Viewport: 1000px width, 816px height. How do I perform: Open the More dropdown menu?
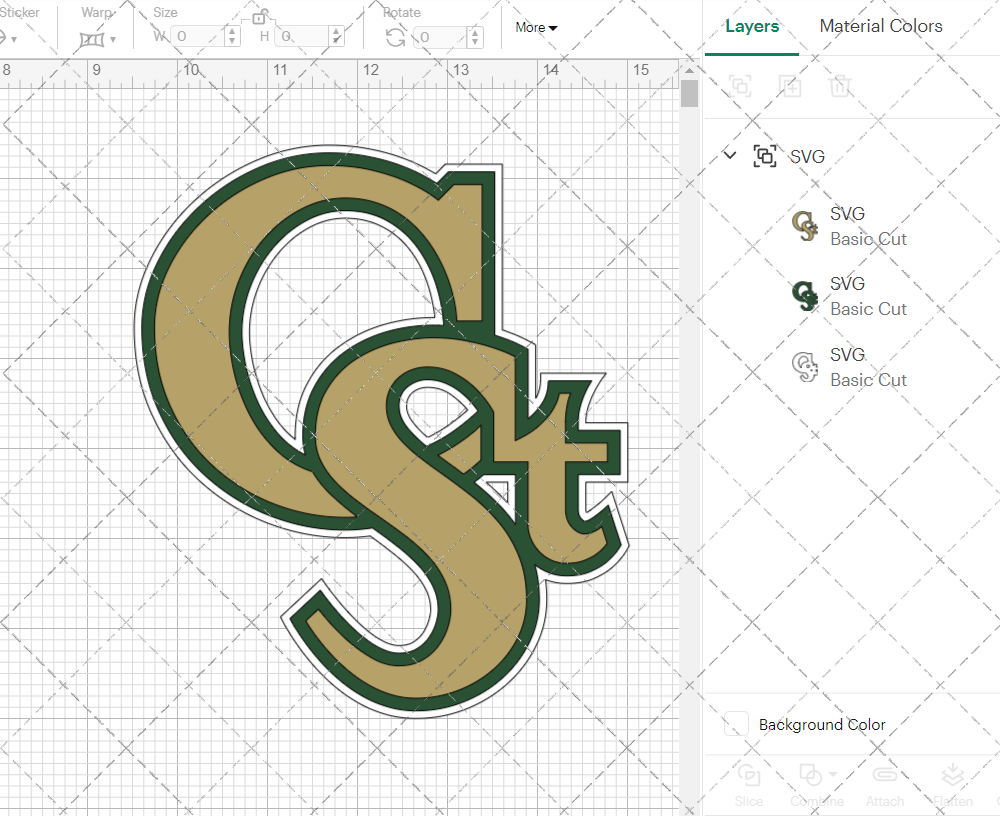[x=536, y=27]
